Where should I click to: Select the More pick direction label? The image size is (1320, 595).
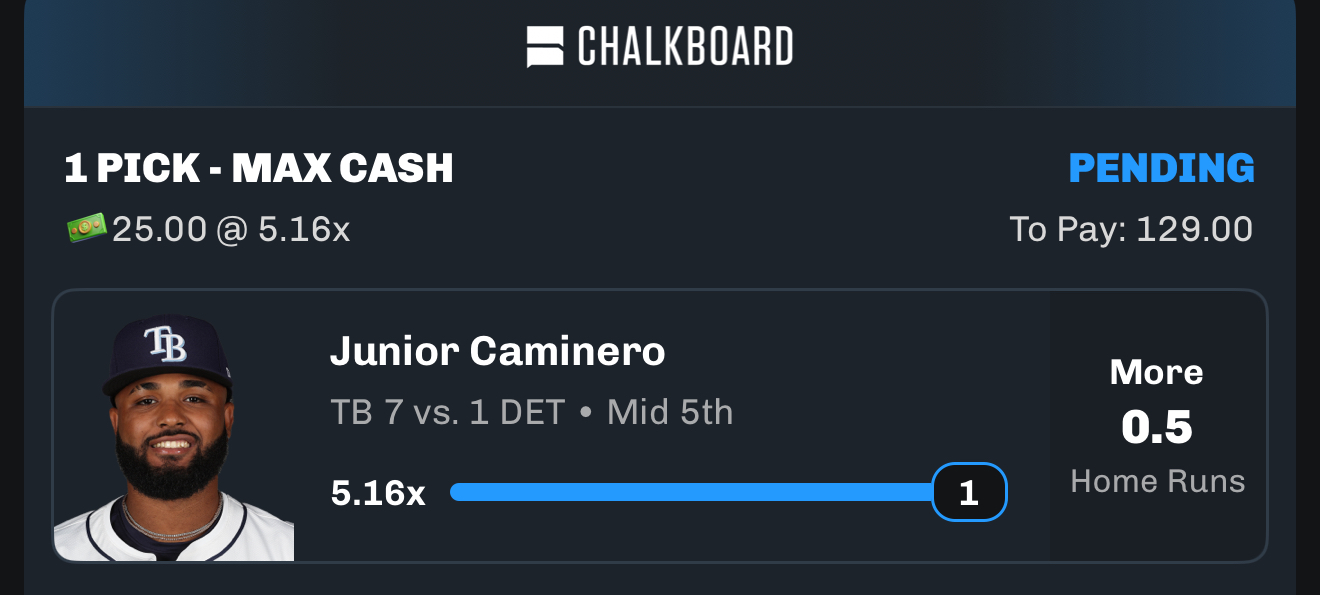click(1156, 373)
